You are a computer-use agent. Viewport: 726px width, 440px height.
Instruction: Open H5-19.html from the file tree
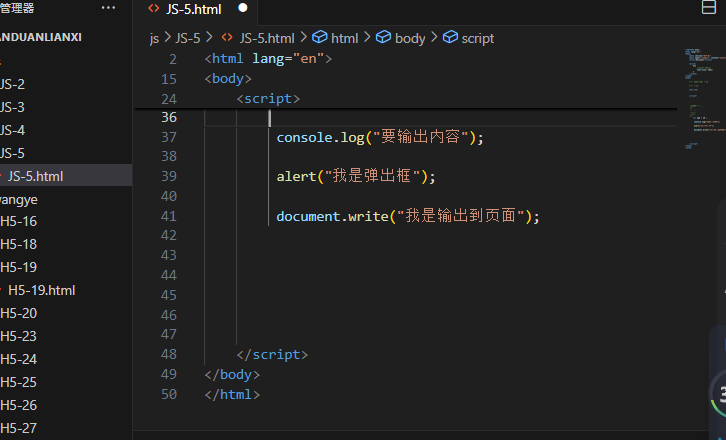(x=41, y=290)
